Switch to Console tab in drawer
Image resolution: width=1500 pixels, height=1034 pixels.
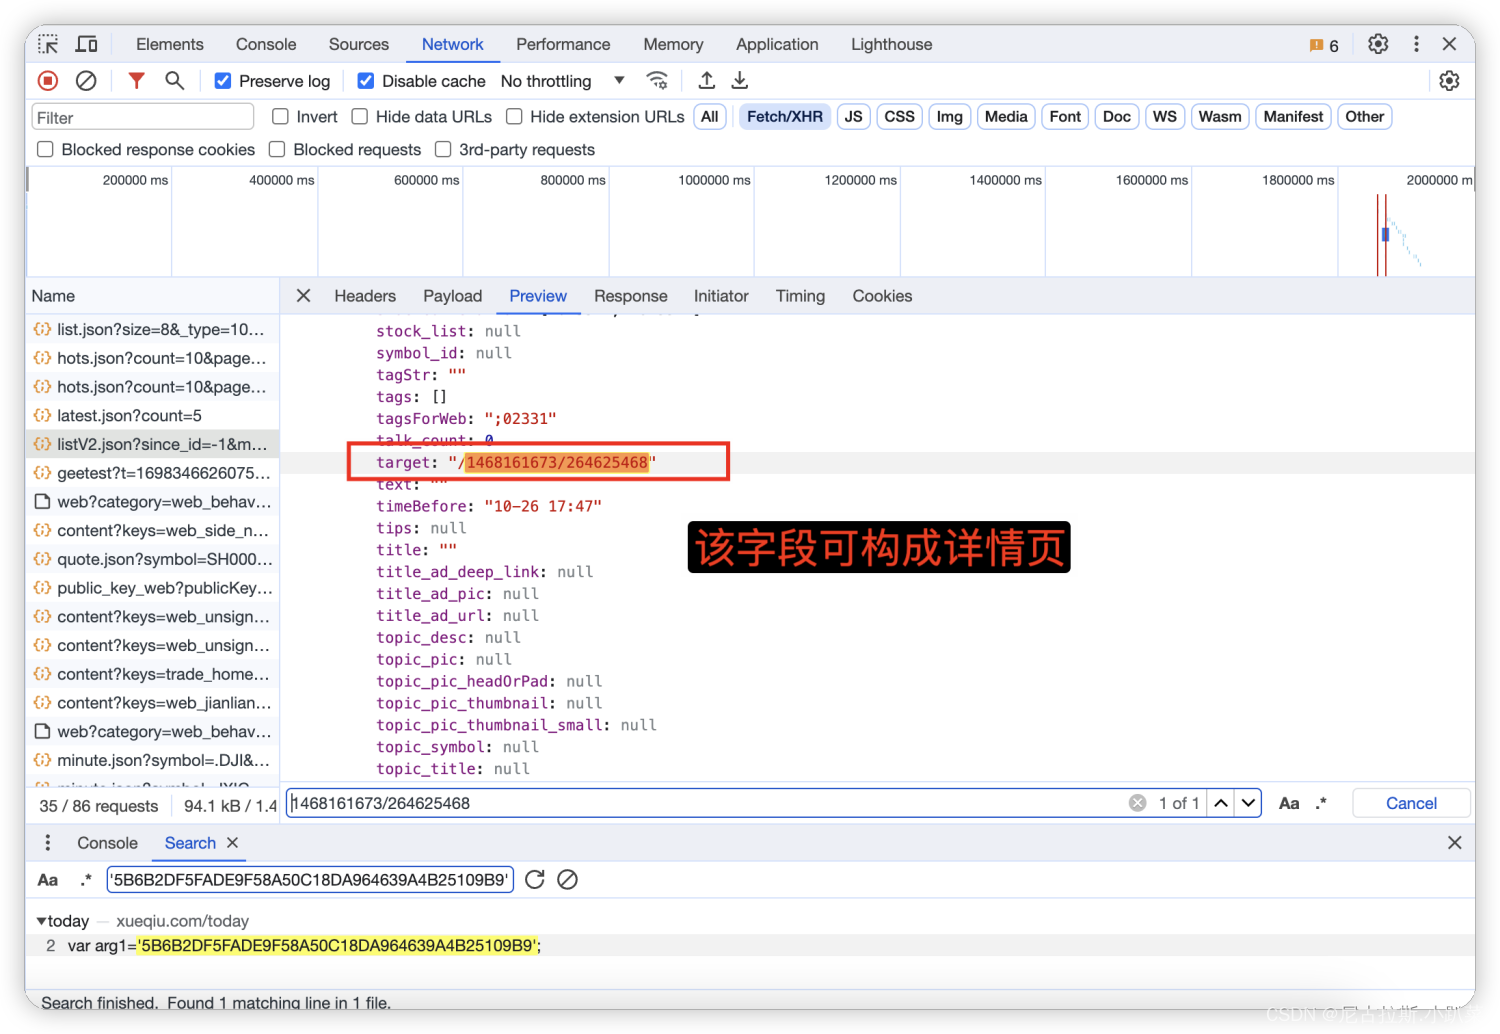(x=107, y=843)
